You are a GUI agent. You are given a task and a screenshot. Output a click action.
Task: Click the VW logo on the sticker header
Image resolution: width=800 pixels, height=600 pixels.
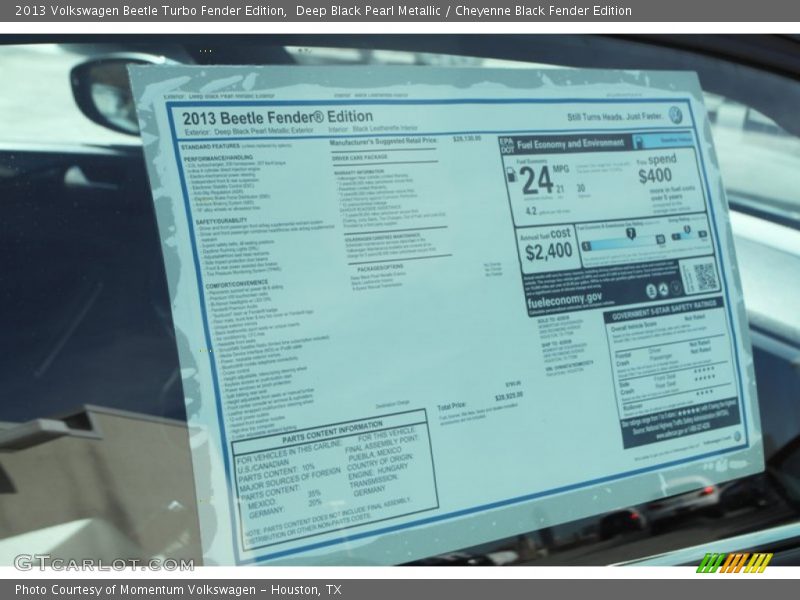click(x=675, y=115)
